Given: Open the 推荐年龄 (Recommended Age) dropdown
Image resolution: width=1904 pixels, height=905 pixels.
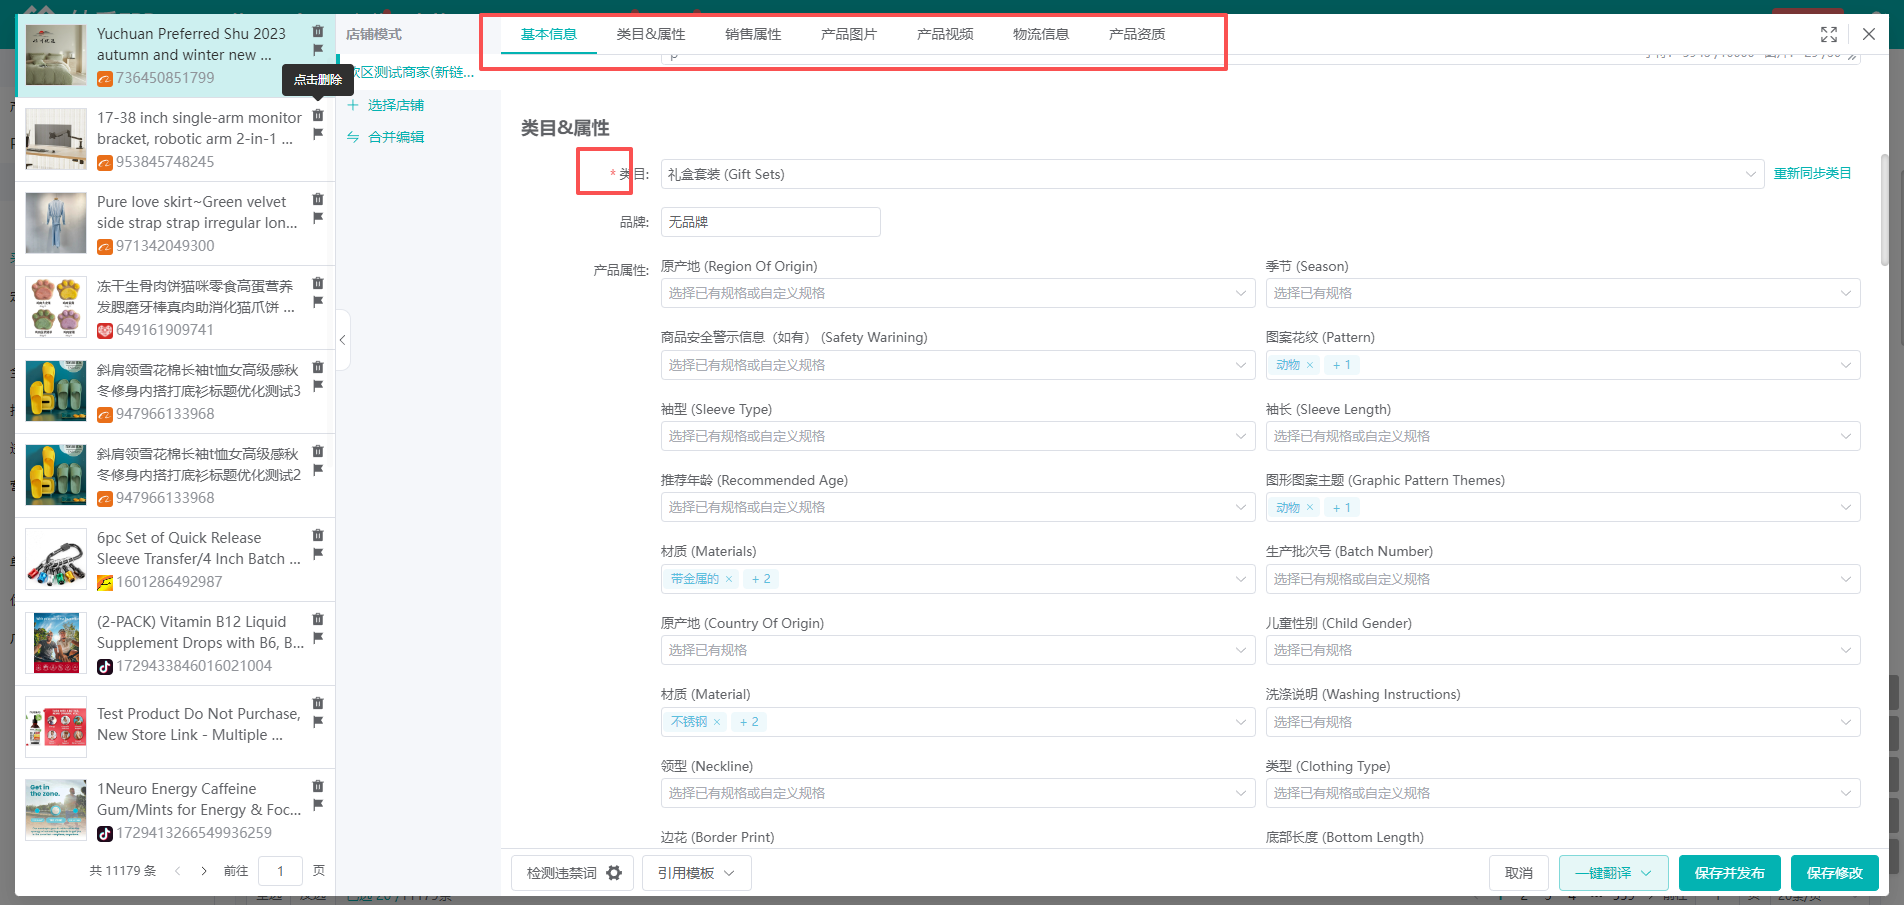Looking at the screenshot, I should pyautogui.click(x=958, y=507).
